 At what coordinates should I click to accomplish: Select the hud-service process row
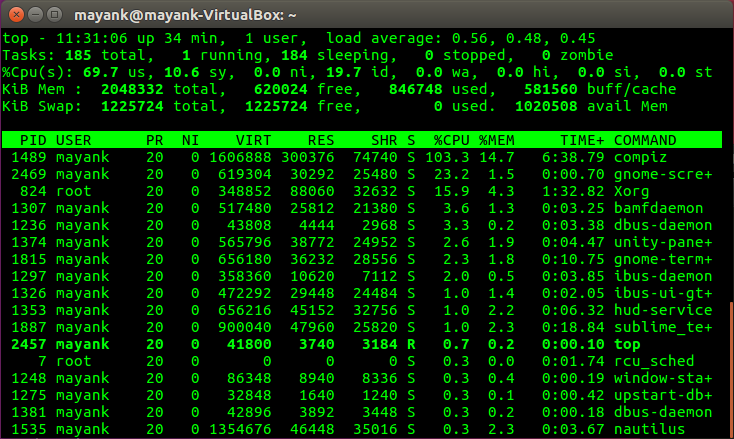361,310
